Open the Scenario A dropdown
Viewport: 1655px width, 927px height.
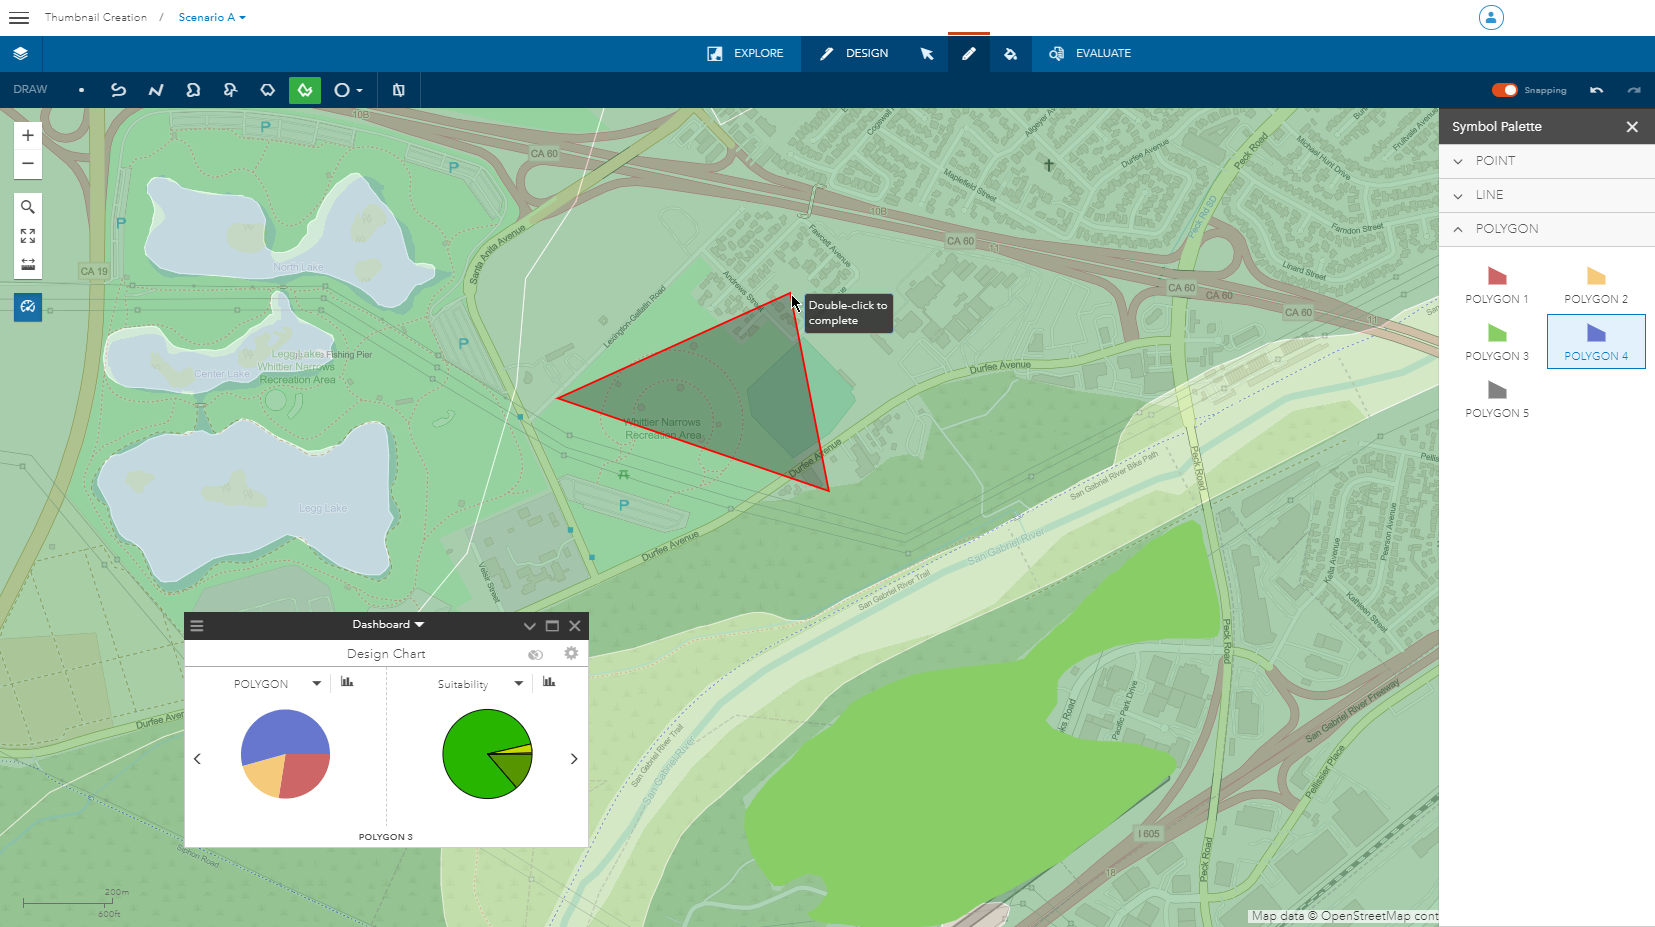[x=211, y=17]
